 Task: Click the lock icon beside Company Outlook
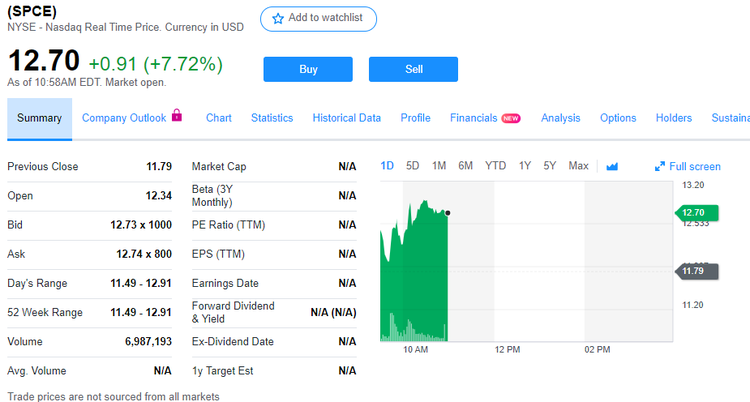pos(177,115)
